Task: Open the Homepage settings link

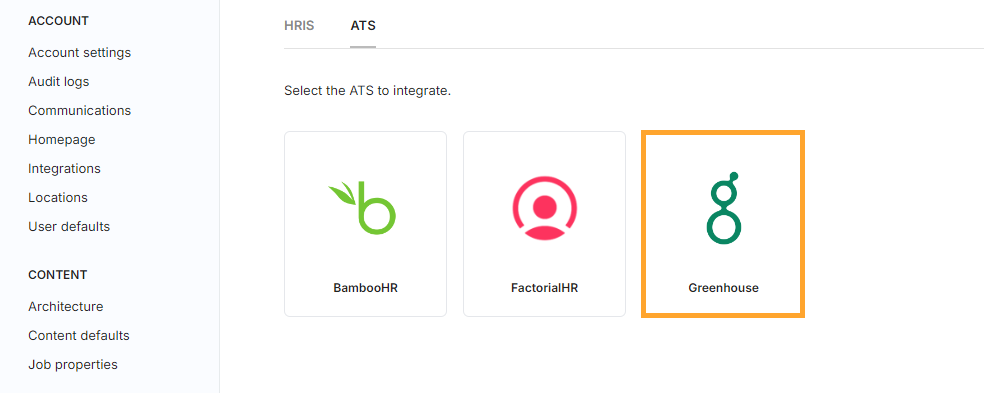Action: point(62,140)
